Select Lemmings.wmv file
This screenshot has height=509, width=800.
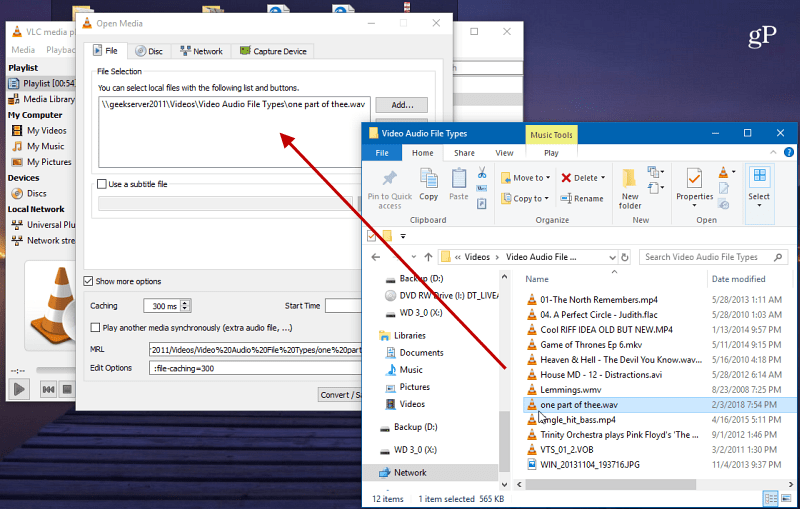pyautogui.click(x=570, y=390)
